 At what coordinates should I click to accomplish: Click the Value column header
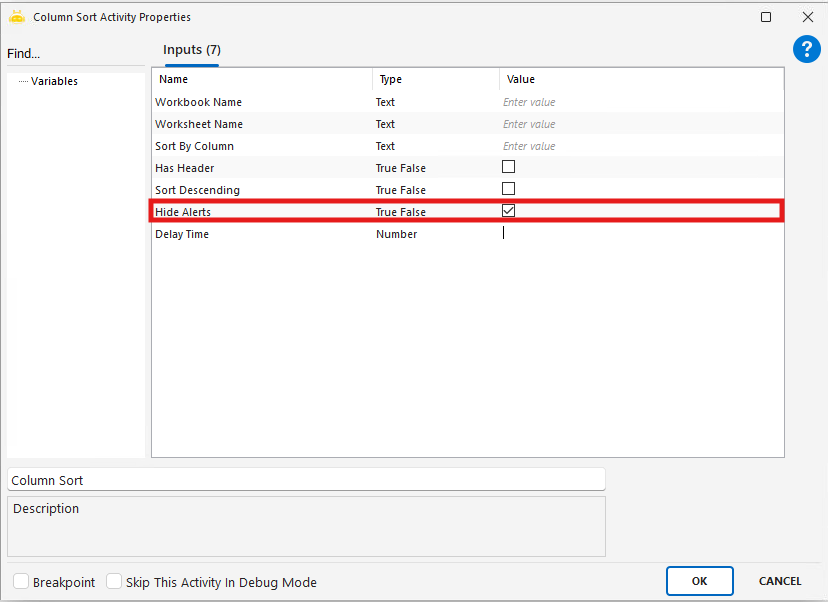(x=520, y=79)
